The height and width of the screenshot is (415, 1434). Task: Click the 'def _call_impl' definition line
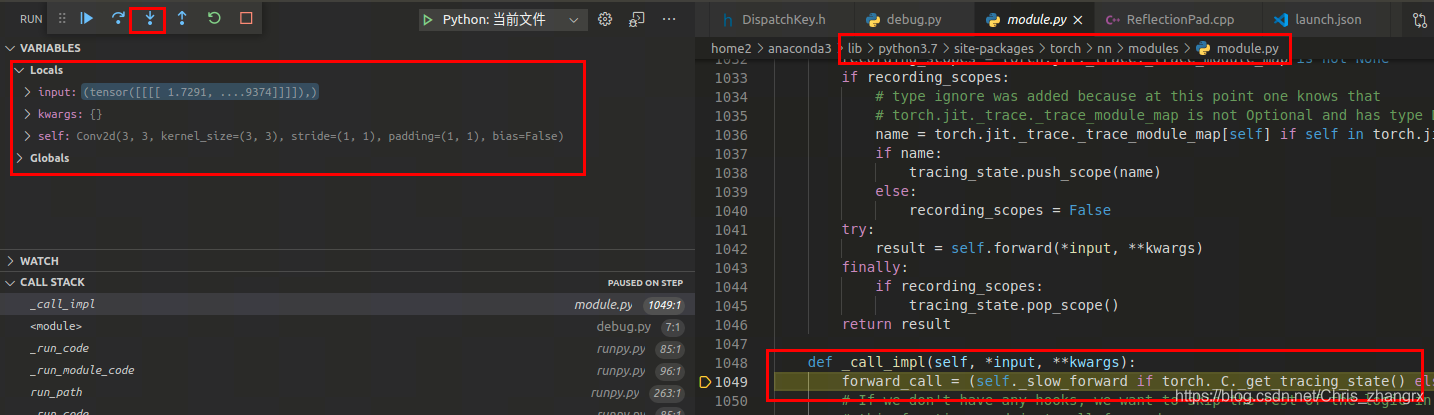(x=972, y=362)
